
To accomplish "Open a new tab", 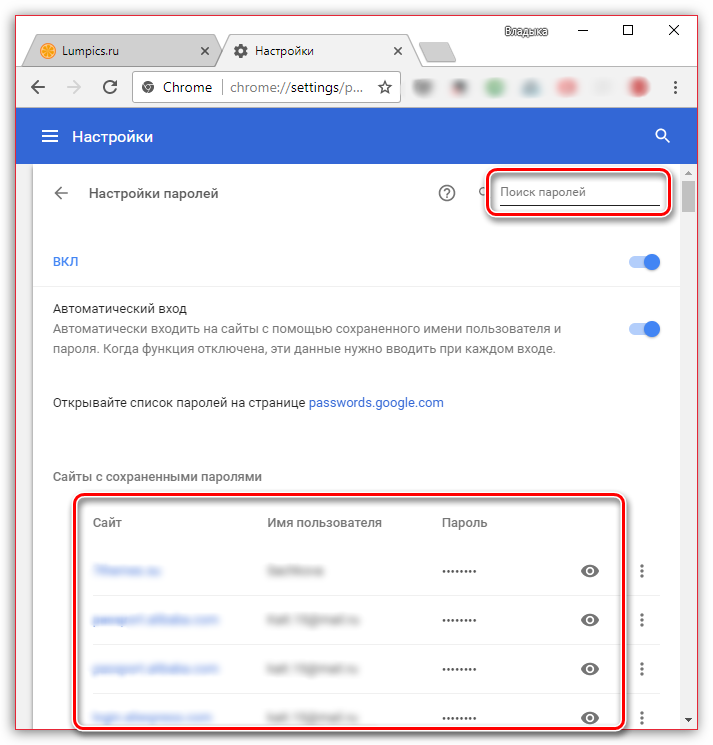I will pyautogui.click(x=438, y=52).
